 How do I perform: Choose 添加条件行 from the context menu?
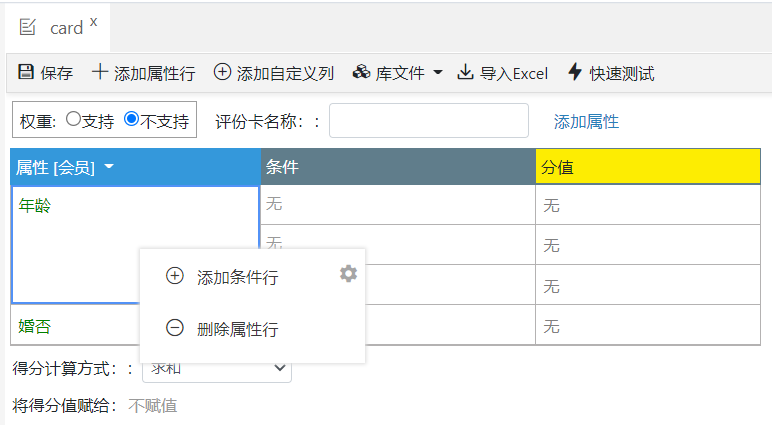pos(237,277)
